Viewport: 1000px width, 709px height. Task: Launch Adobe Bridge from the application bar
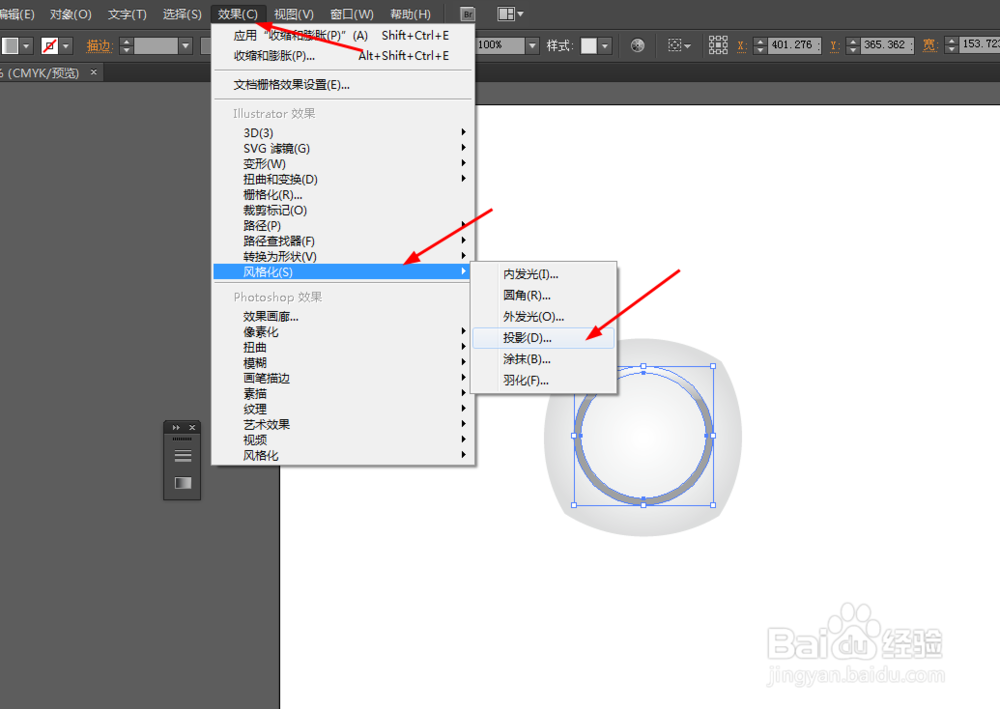466,13
